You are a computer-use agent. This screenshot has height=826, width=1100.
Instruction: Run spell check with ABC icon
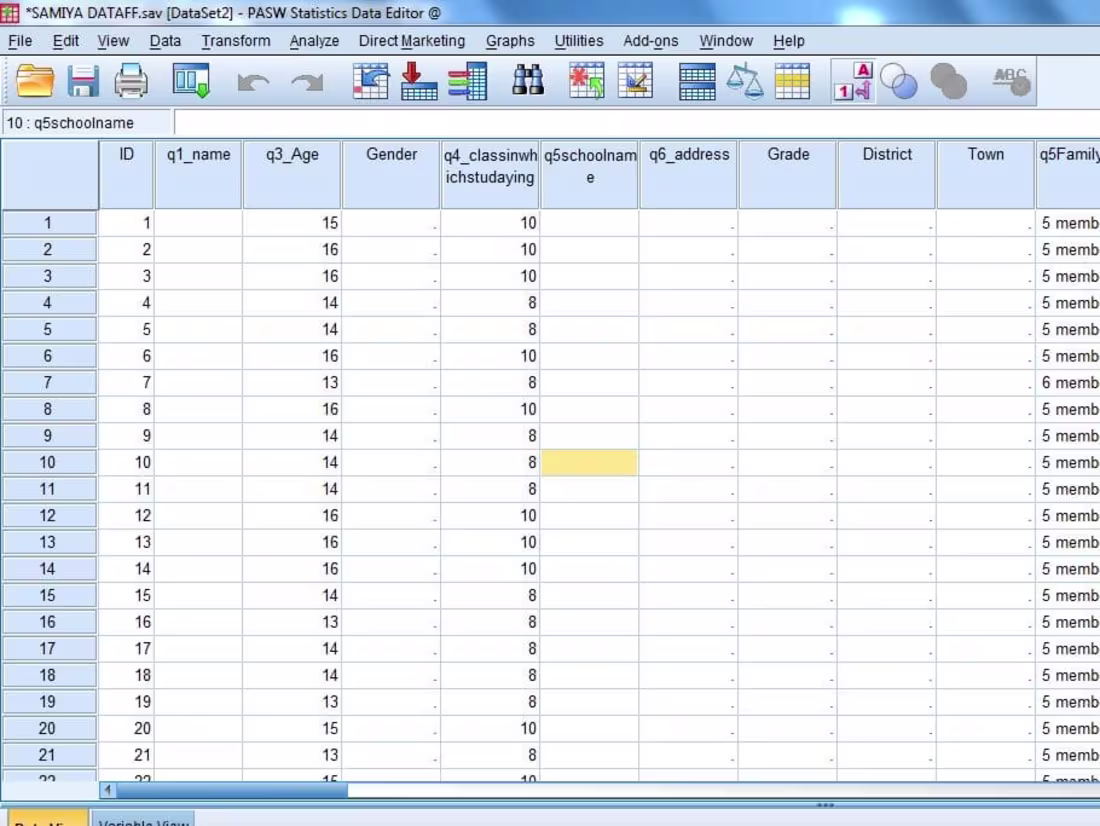(x=1011, y=80)
